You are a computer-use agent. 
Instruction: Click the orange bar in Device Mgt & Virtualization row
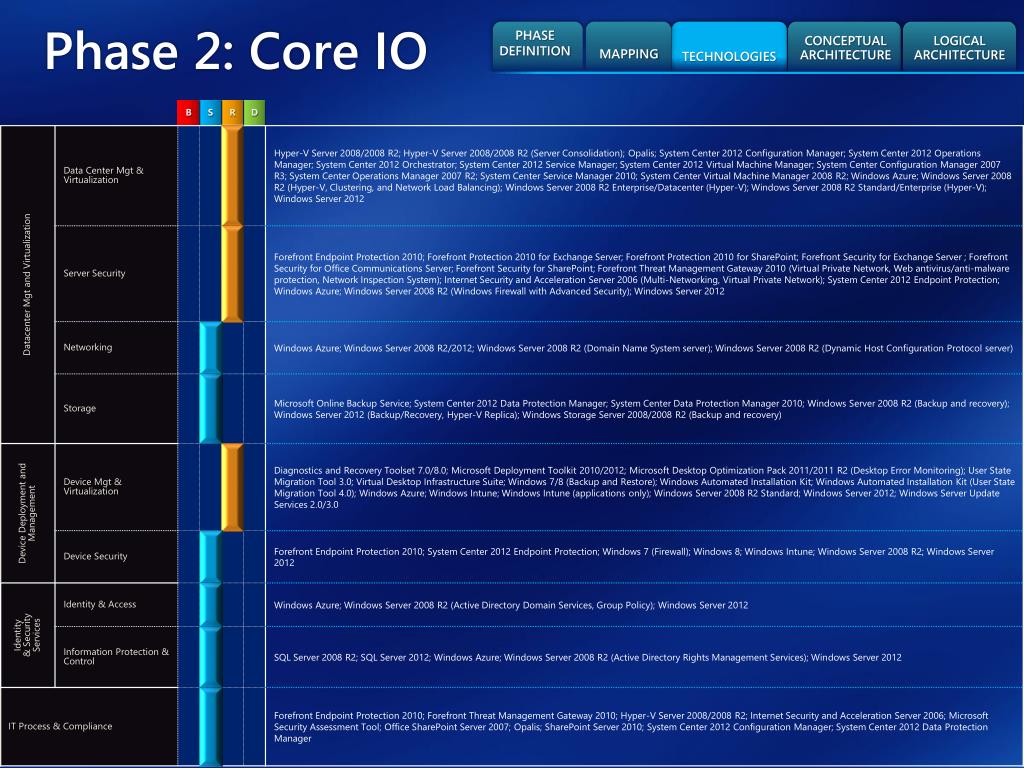[x=232, y=487]
